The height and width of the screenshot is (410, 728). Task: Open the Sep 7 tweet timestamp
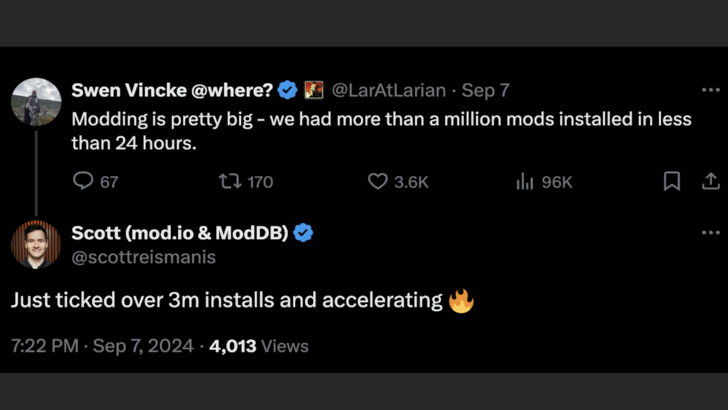pyautogui.click(x=486, y=90)
